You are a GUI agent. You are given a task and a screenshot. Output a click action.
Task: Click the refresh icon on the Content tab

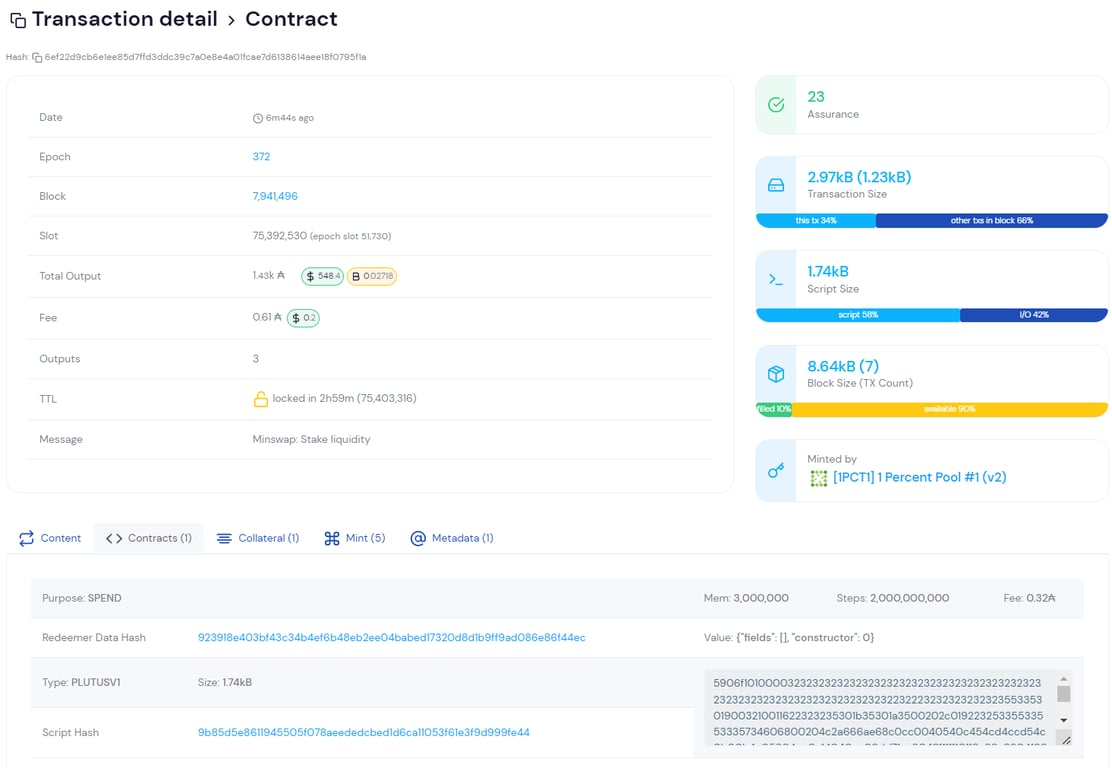pos(24,537)
